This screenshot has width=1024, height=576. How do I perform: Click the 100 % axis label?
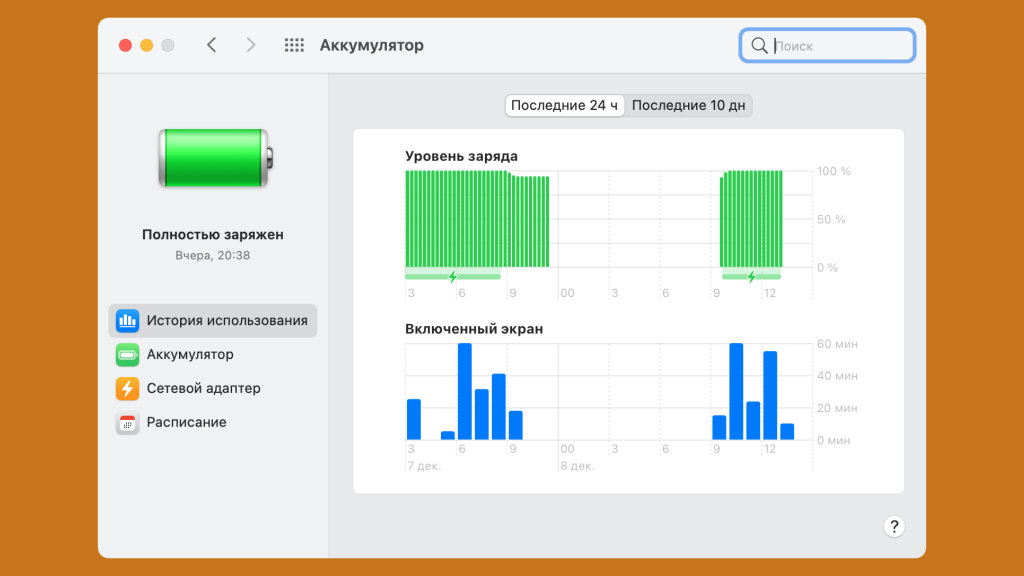[834, 171]
